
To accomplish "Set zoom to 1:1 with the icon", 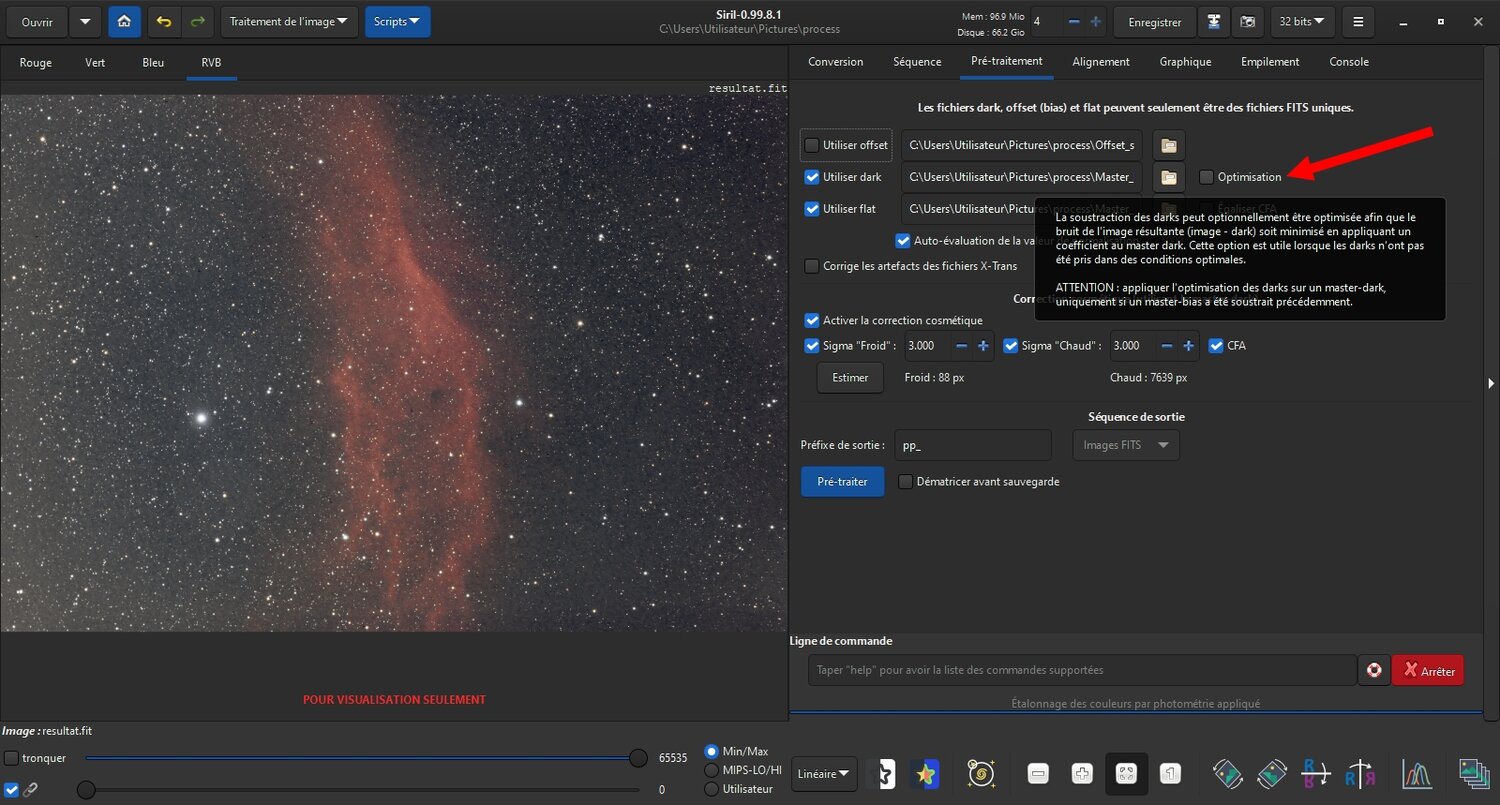I will click(1170, 773).
